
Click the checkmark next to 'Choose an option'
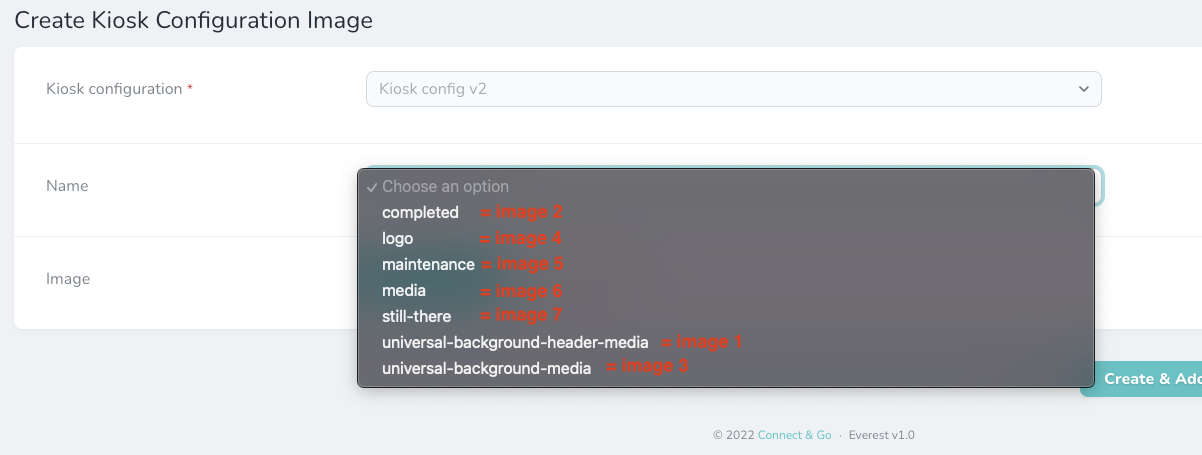click(371, 187)
